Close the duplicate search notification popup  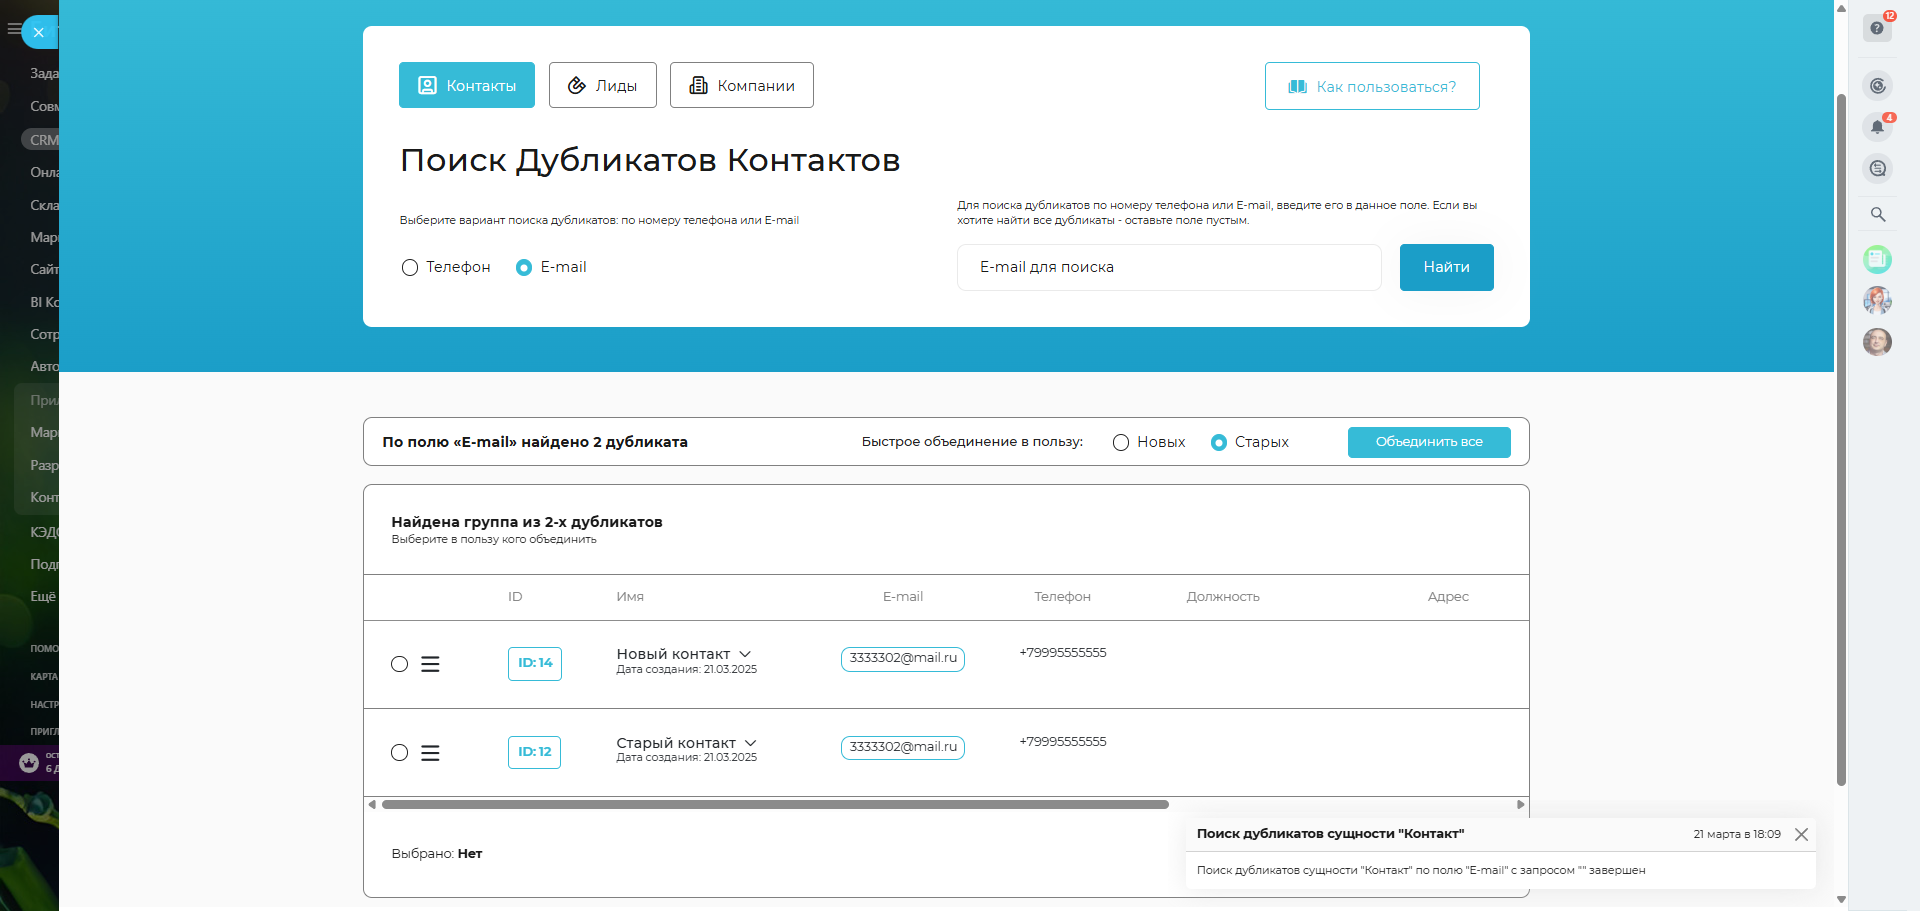(x=1801, y=834)
